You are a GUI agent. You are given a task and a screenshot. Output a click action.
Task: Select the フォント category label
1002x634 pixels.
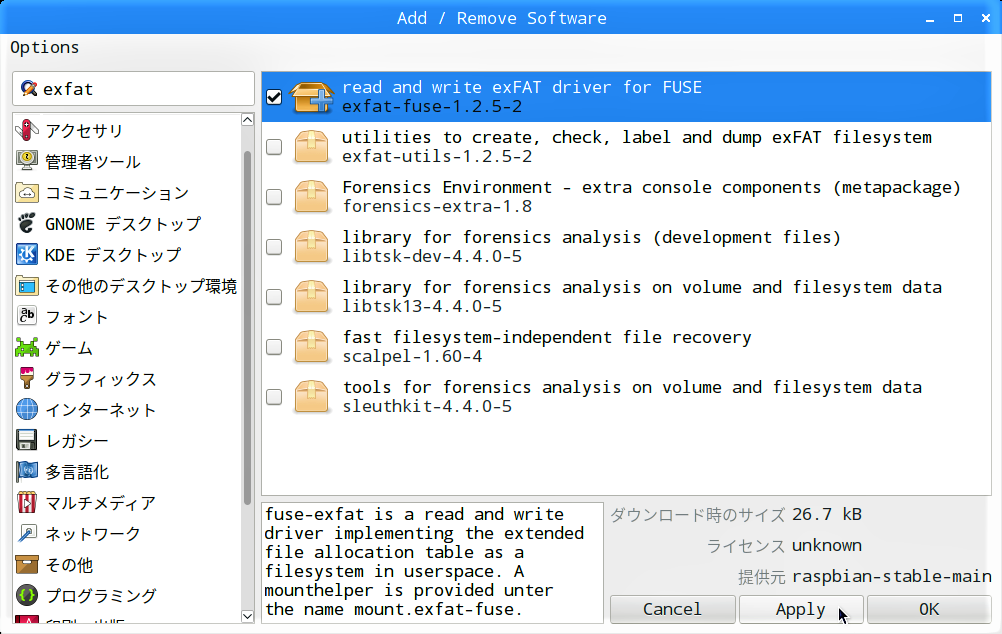[x=77, y=317]
